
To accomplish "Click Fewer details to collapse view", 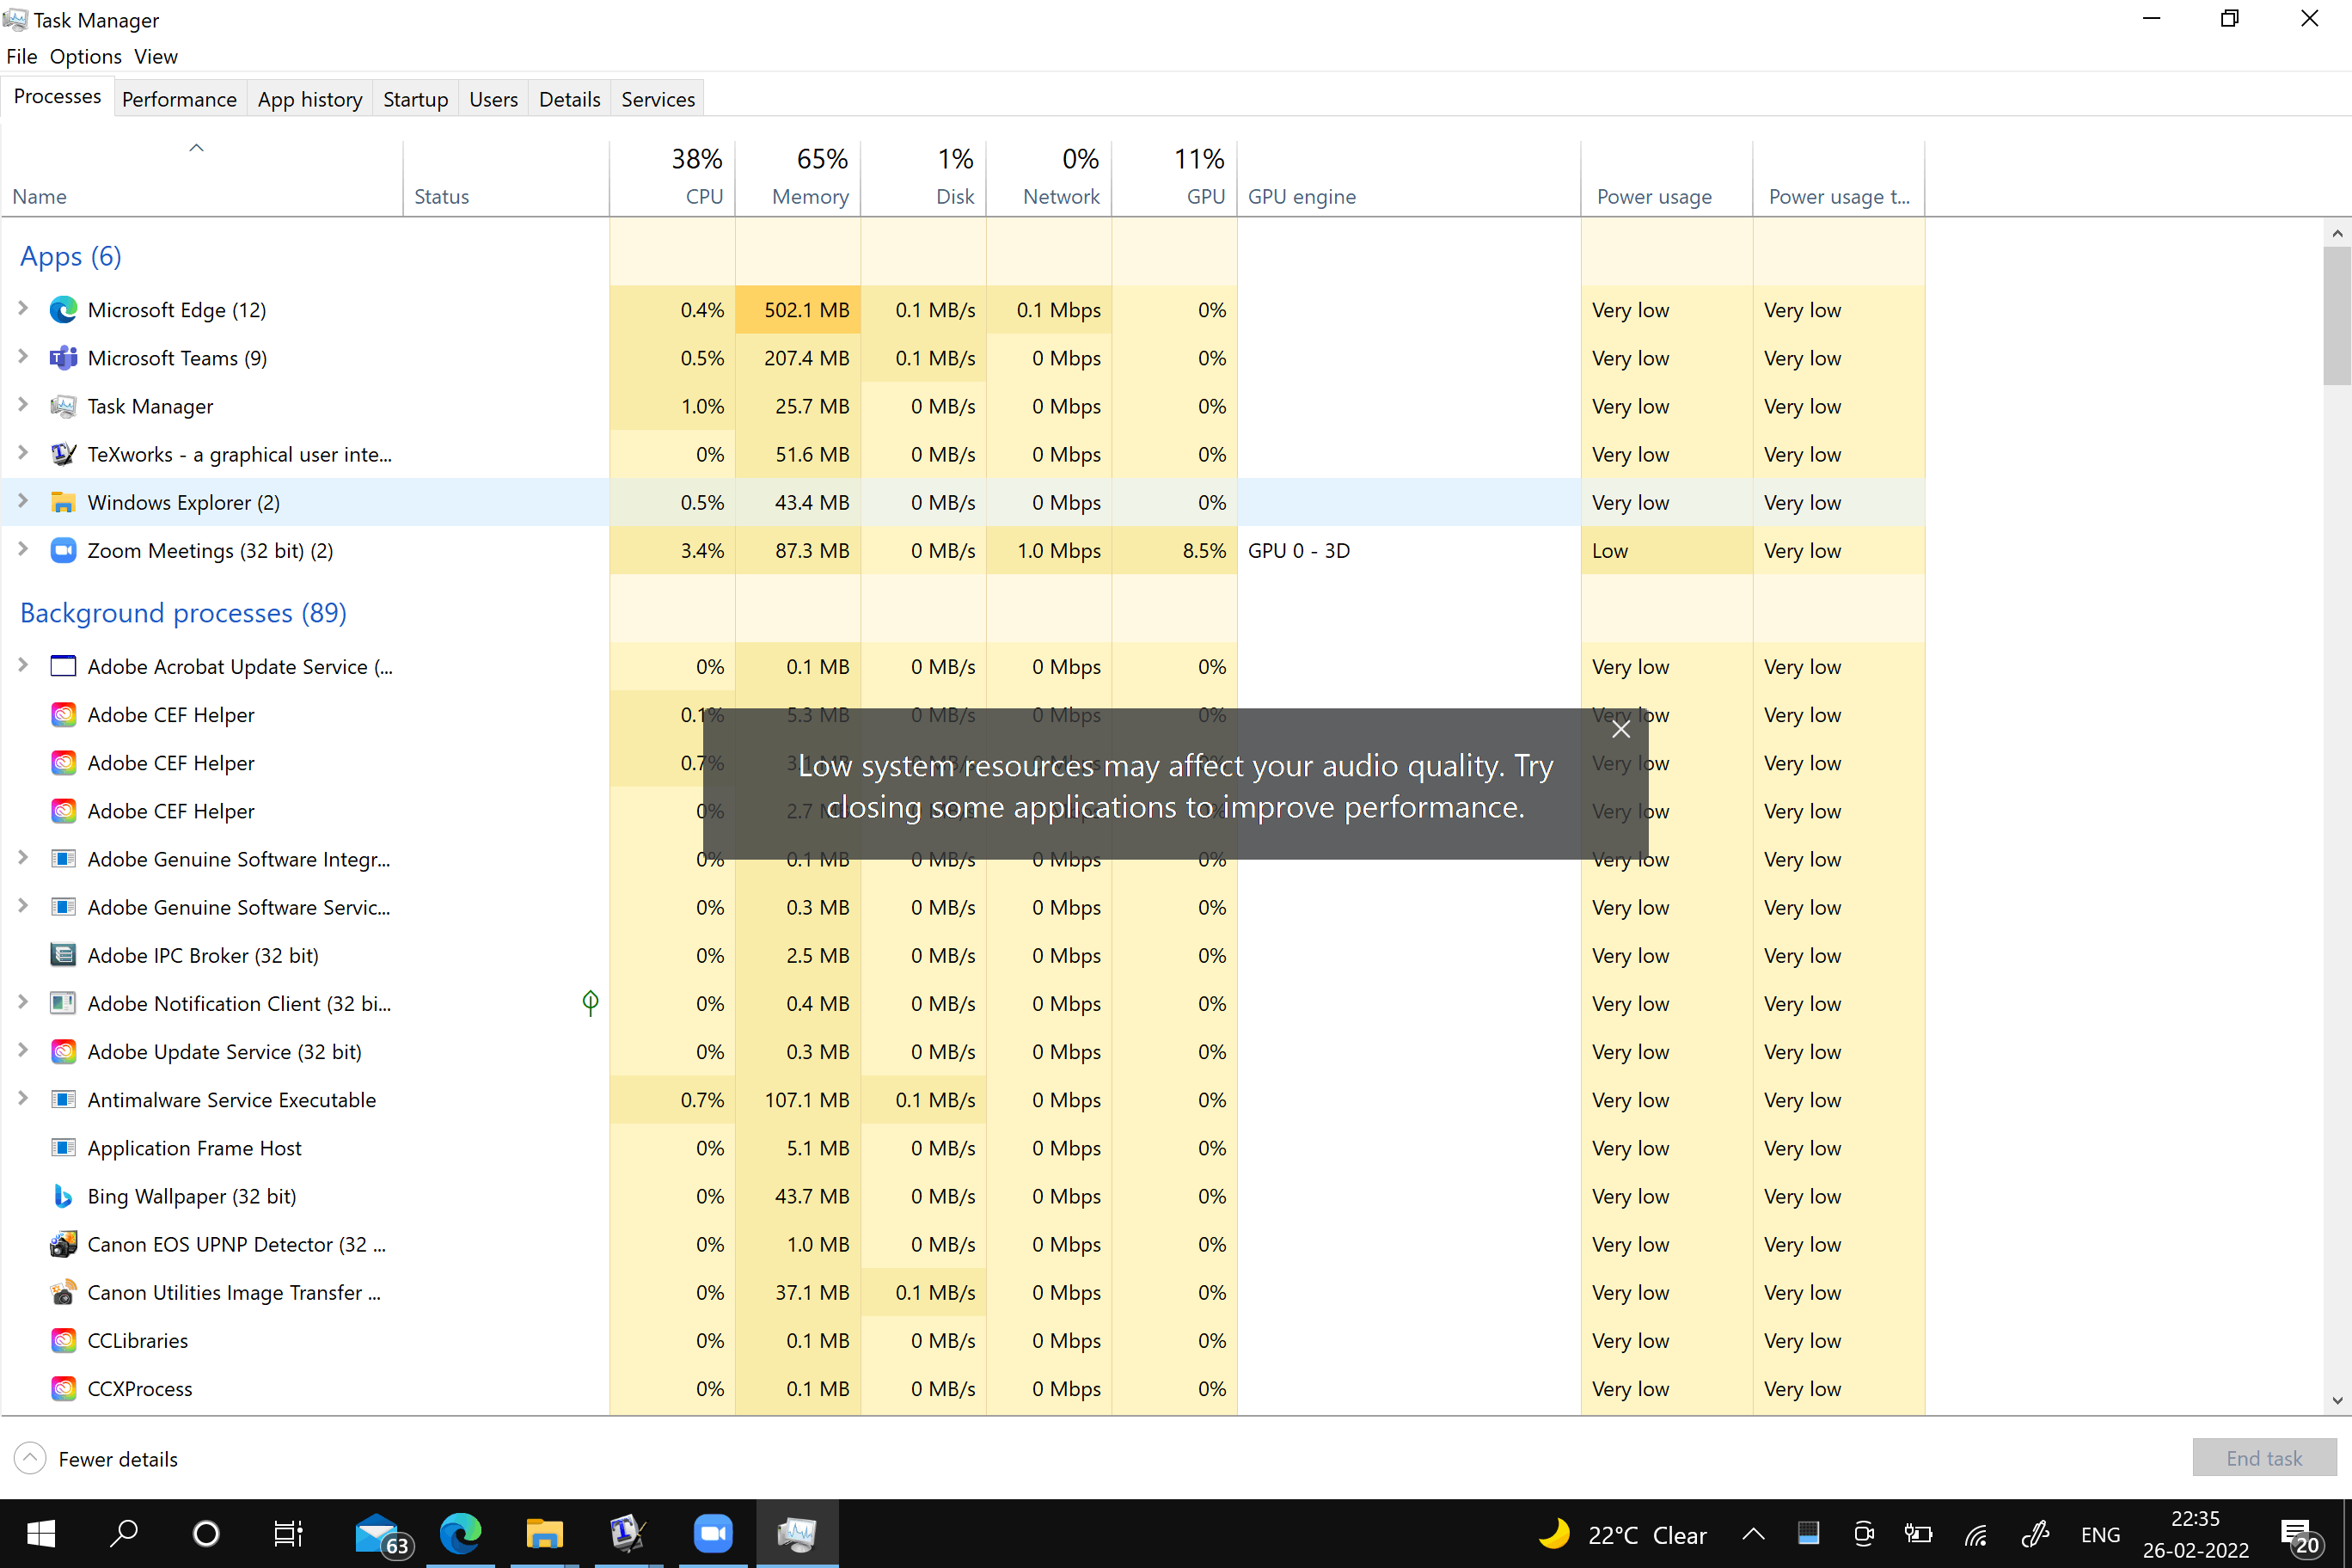I will [x=97, y=1459].
